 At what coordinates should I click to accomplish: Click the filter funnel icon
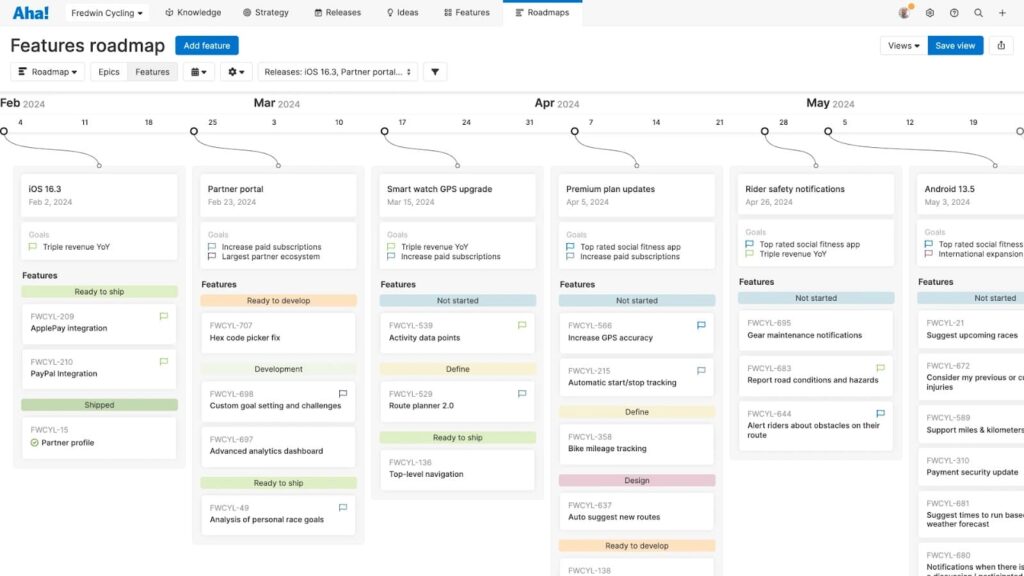click(435, 72)
